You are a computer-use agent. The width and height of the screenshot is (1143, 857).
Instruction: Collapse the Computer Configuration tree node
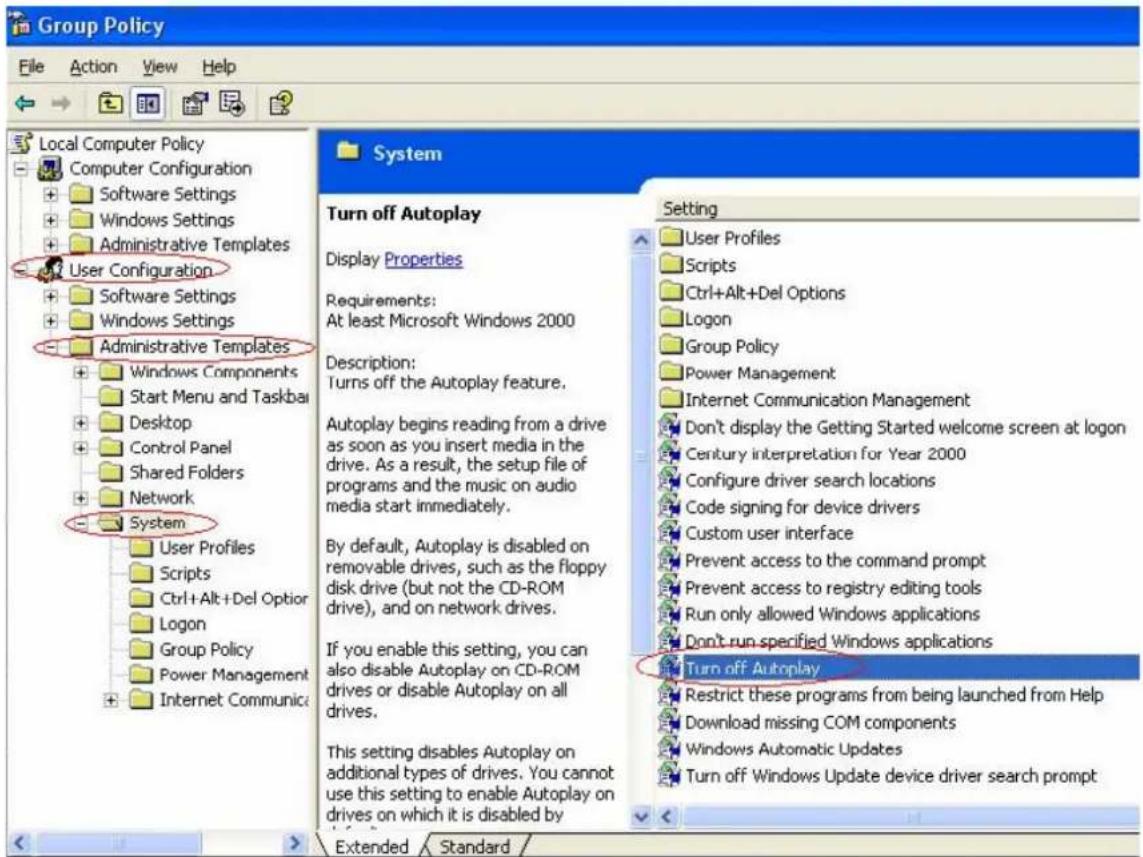(x=22, y=169)
